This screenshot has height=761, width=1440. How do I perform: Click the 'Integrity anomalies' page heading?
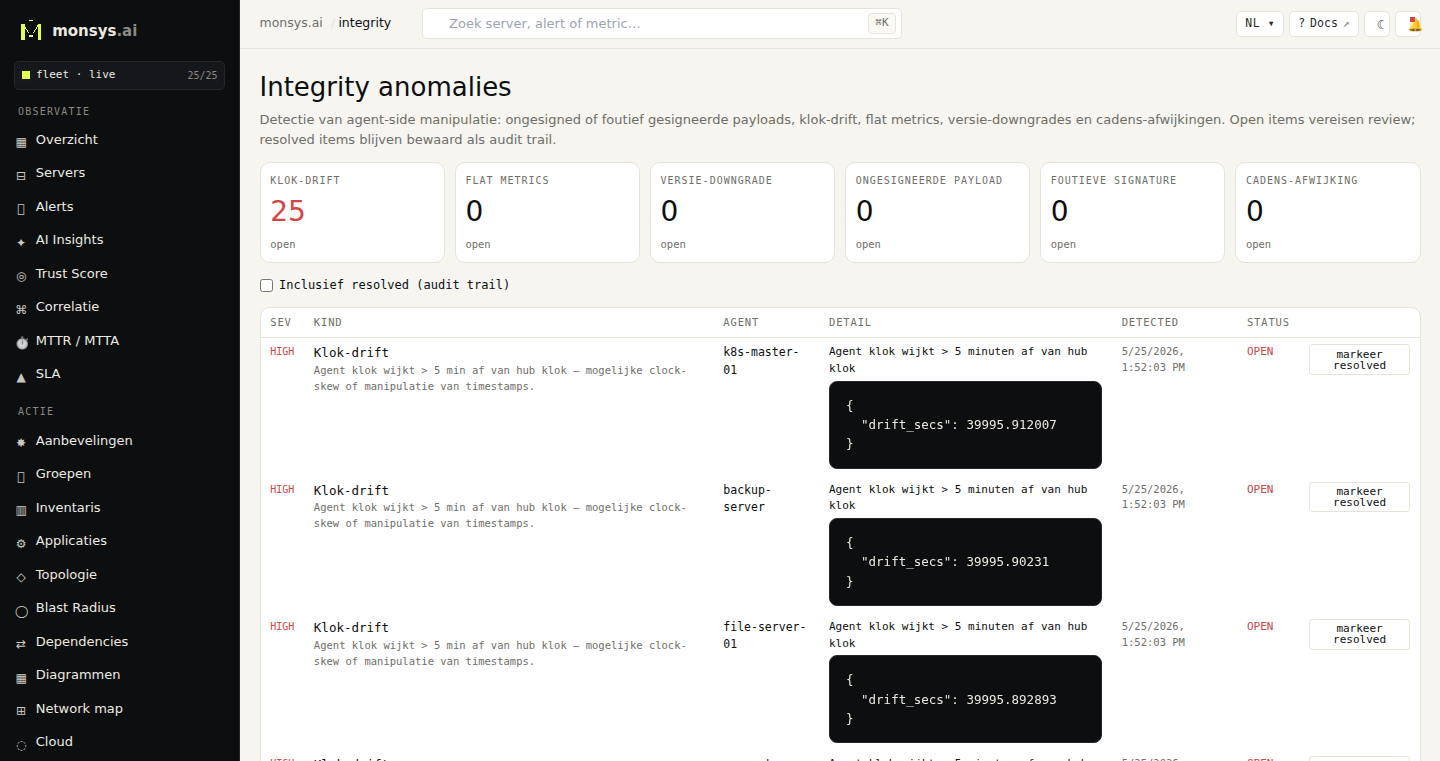pos(385,87)
